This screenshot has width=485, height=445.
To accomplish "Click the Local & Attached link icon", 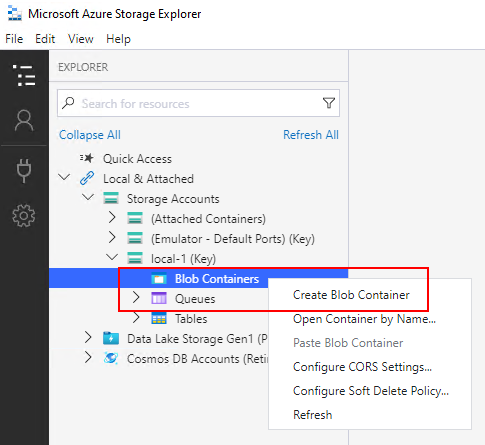I will point(87,178).
